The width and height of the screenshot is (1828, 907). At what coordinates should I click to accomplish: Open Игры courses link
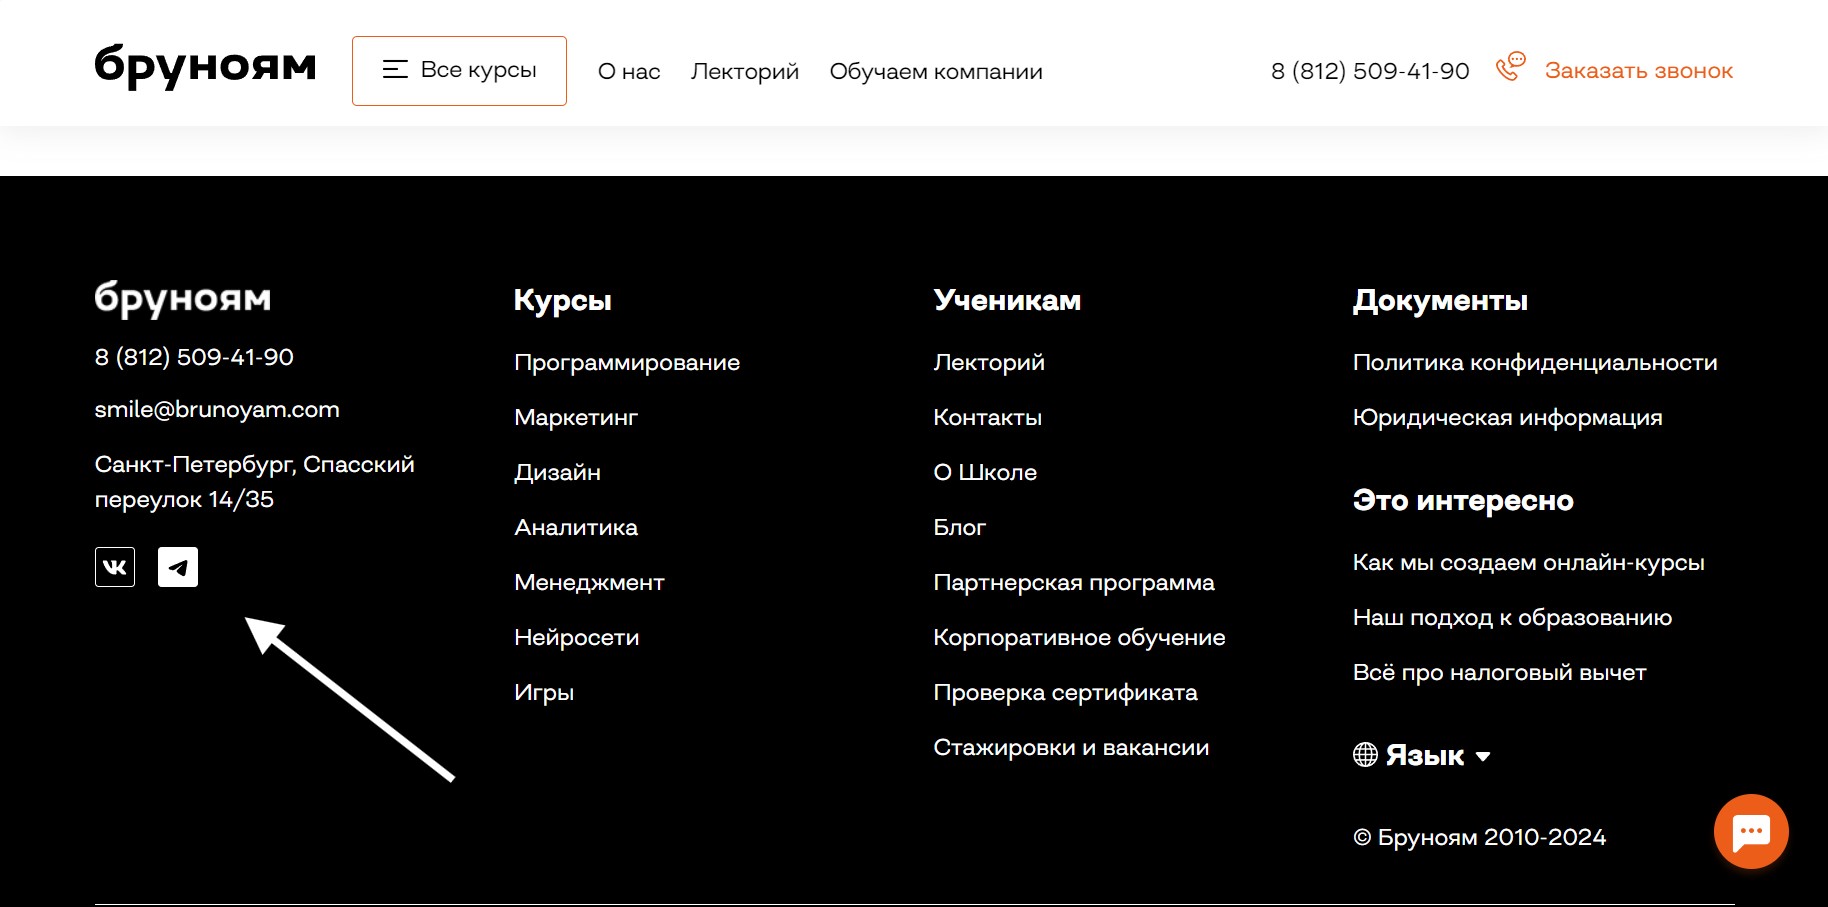pos(544,693)
